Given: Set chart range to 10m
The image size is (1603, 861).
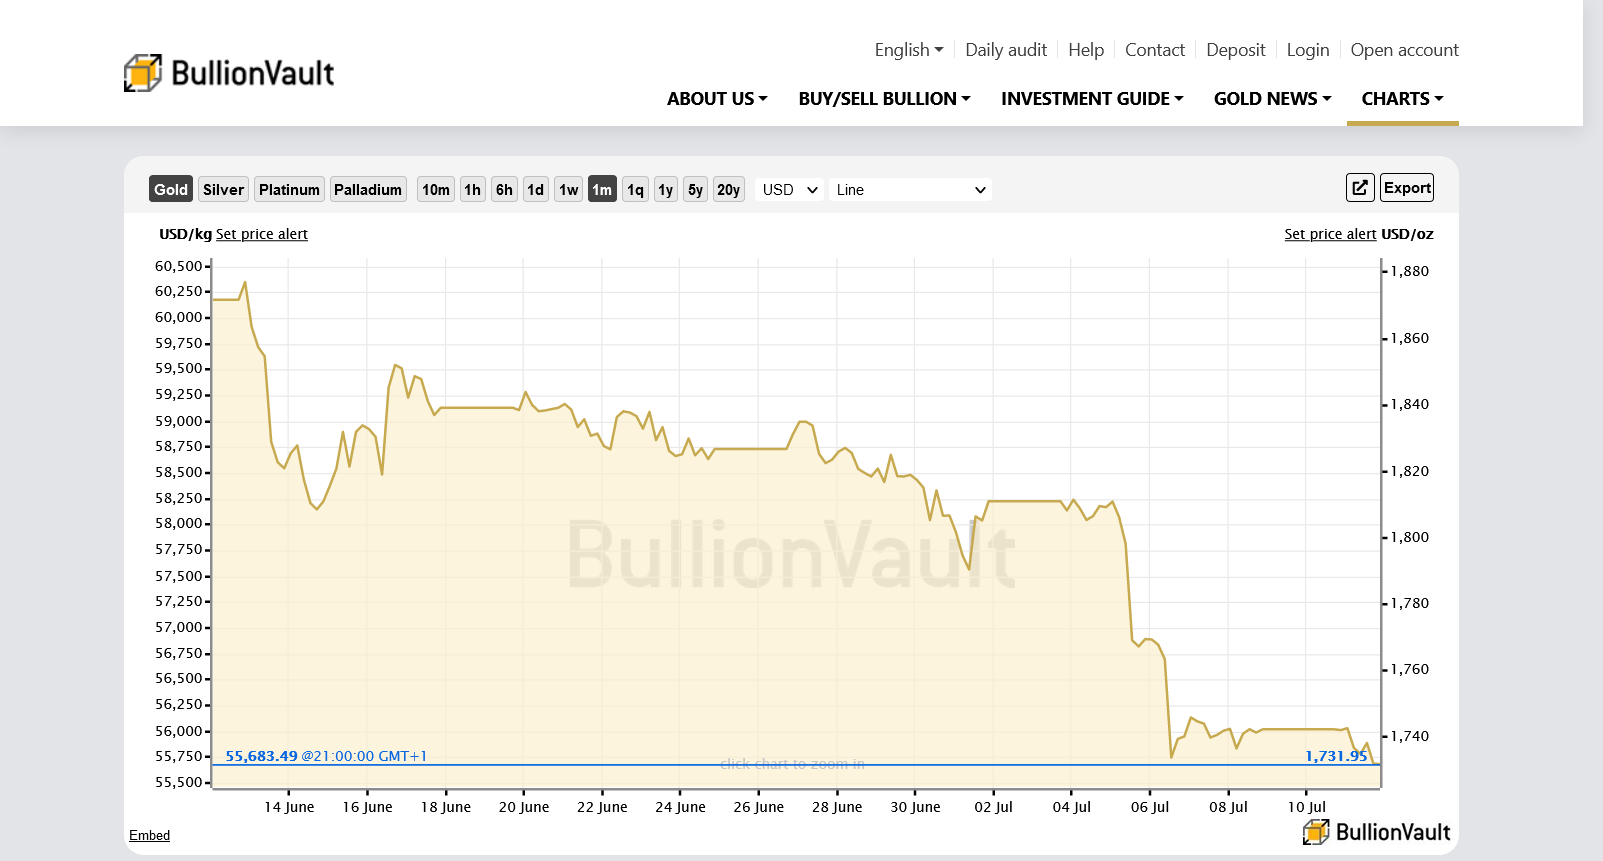Looking at the screenshot, I should click(x=435, y=189).
